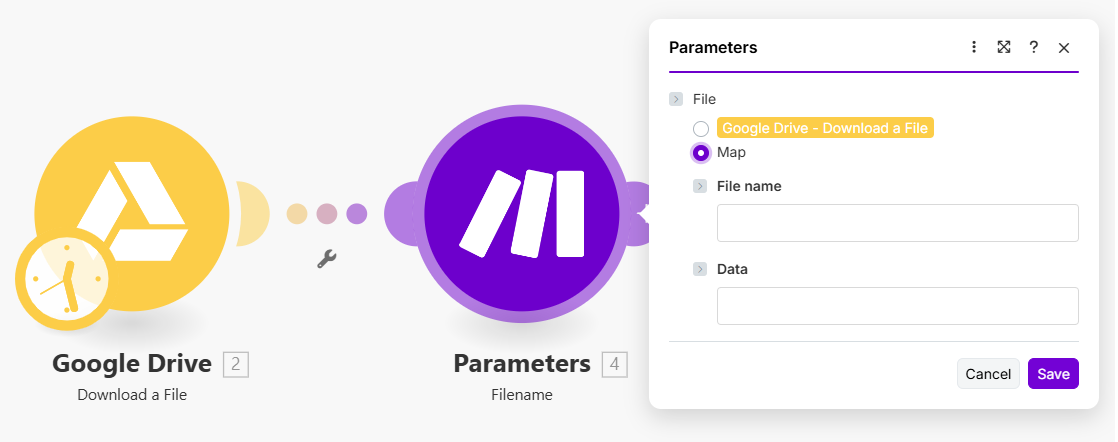Expand the Data field chevron
The width and height of the screenshot is (1118, 442).
(x=700, y=269)
